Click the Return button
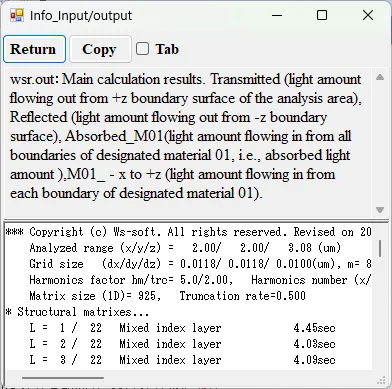392x389 pixels. (x=34, y=49)
